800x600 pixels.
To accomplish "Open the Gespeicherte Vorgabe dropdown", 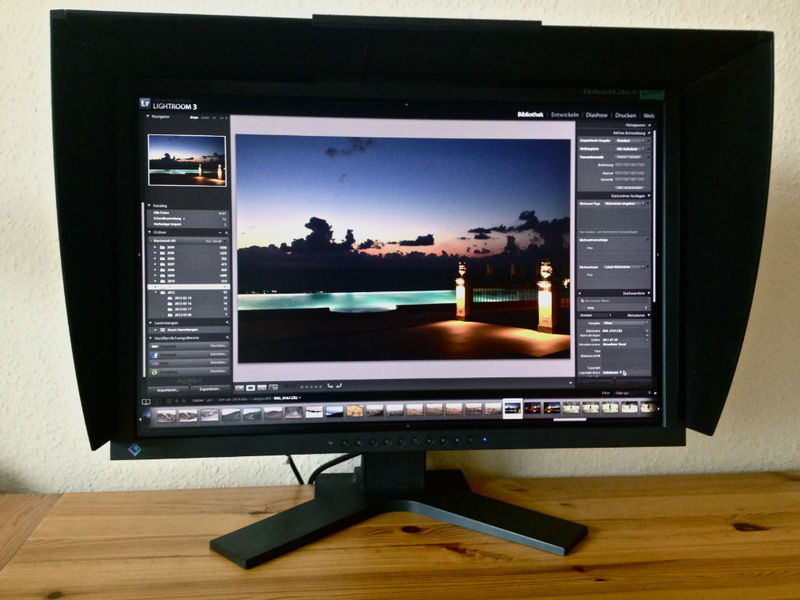I will coord(633,140).
